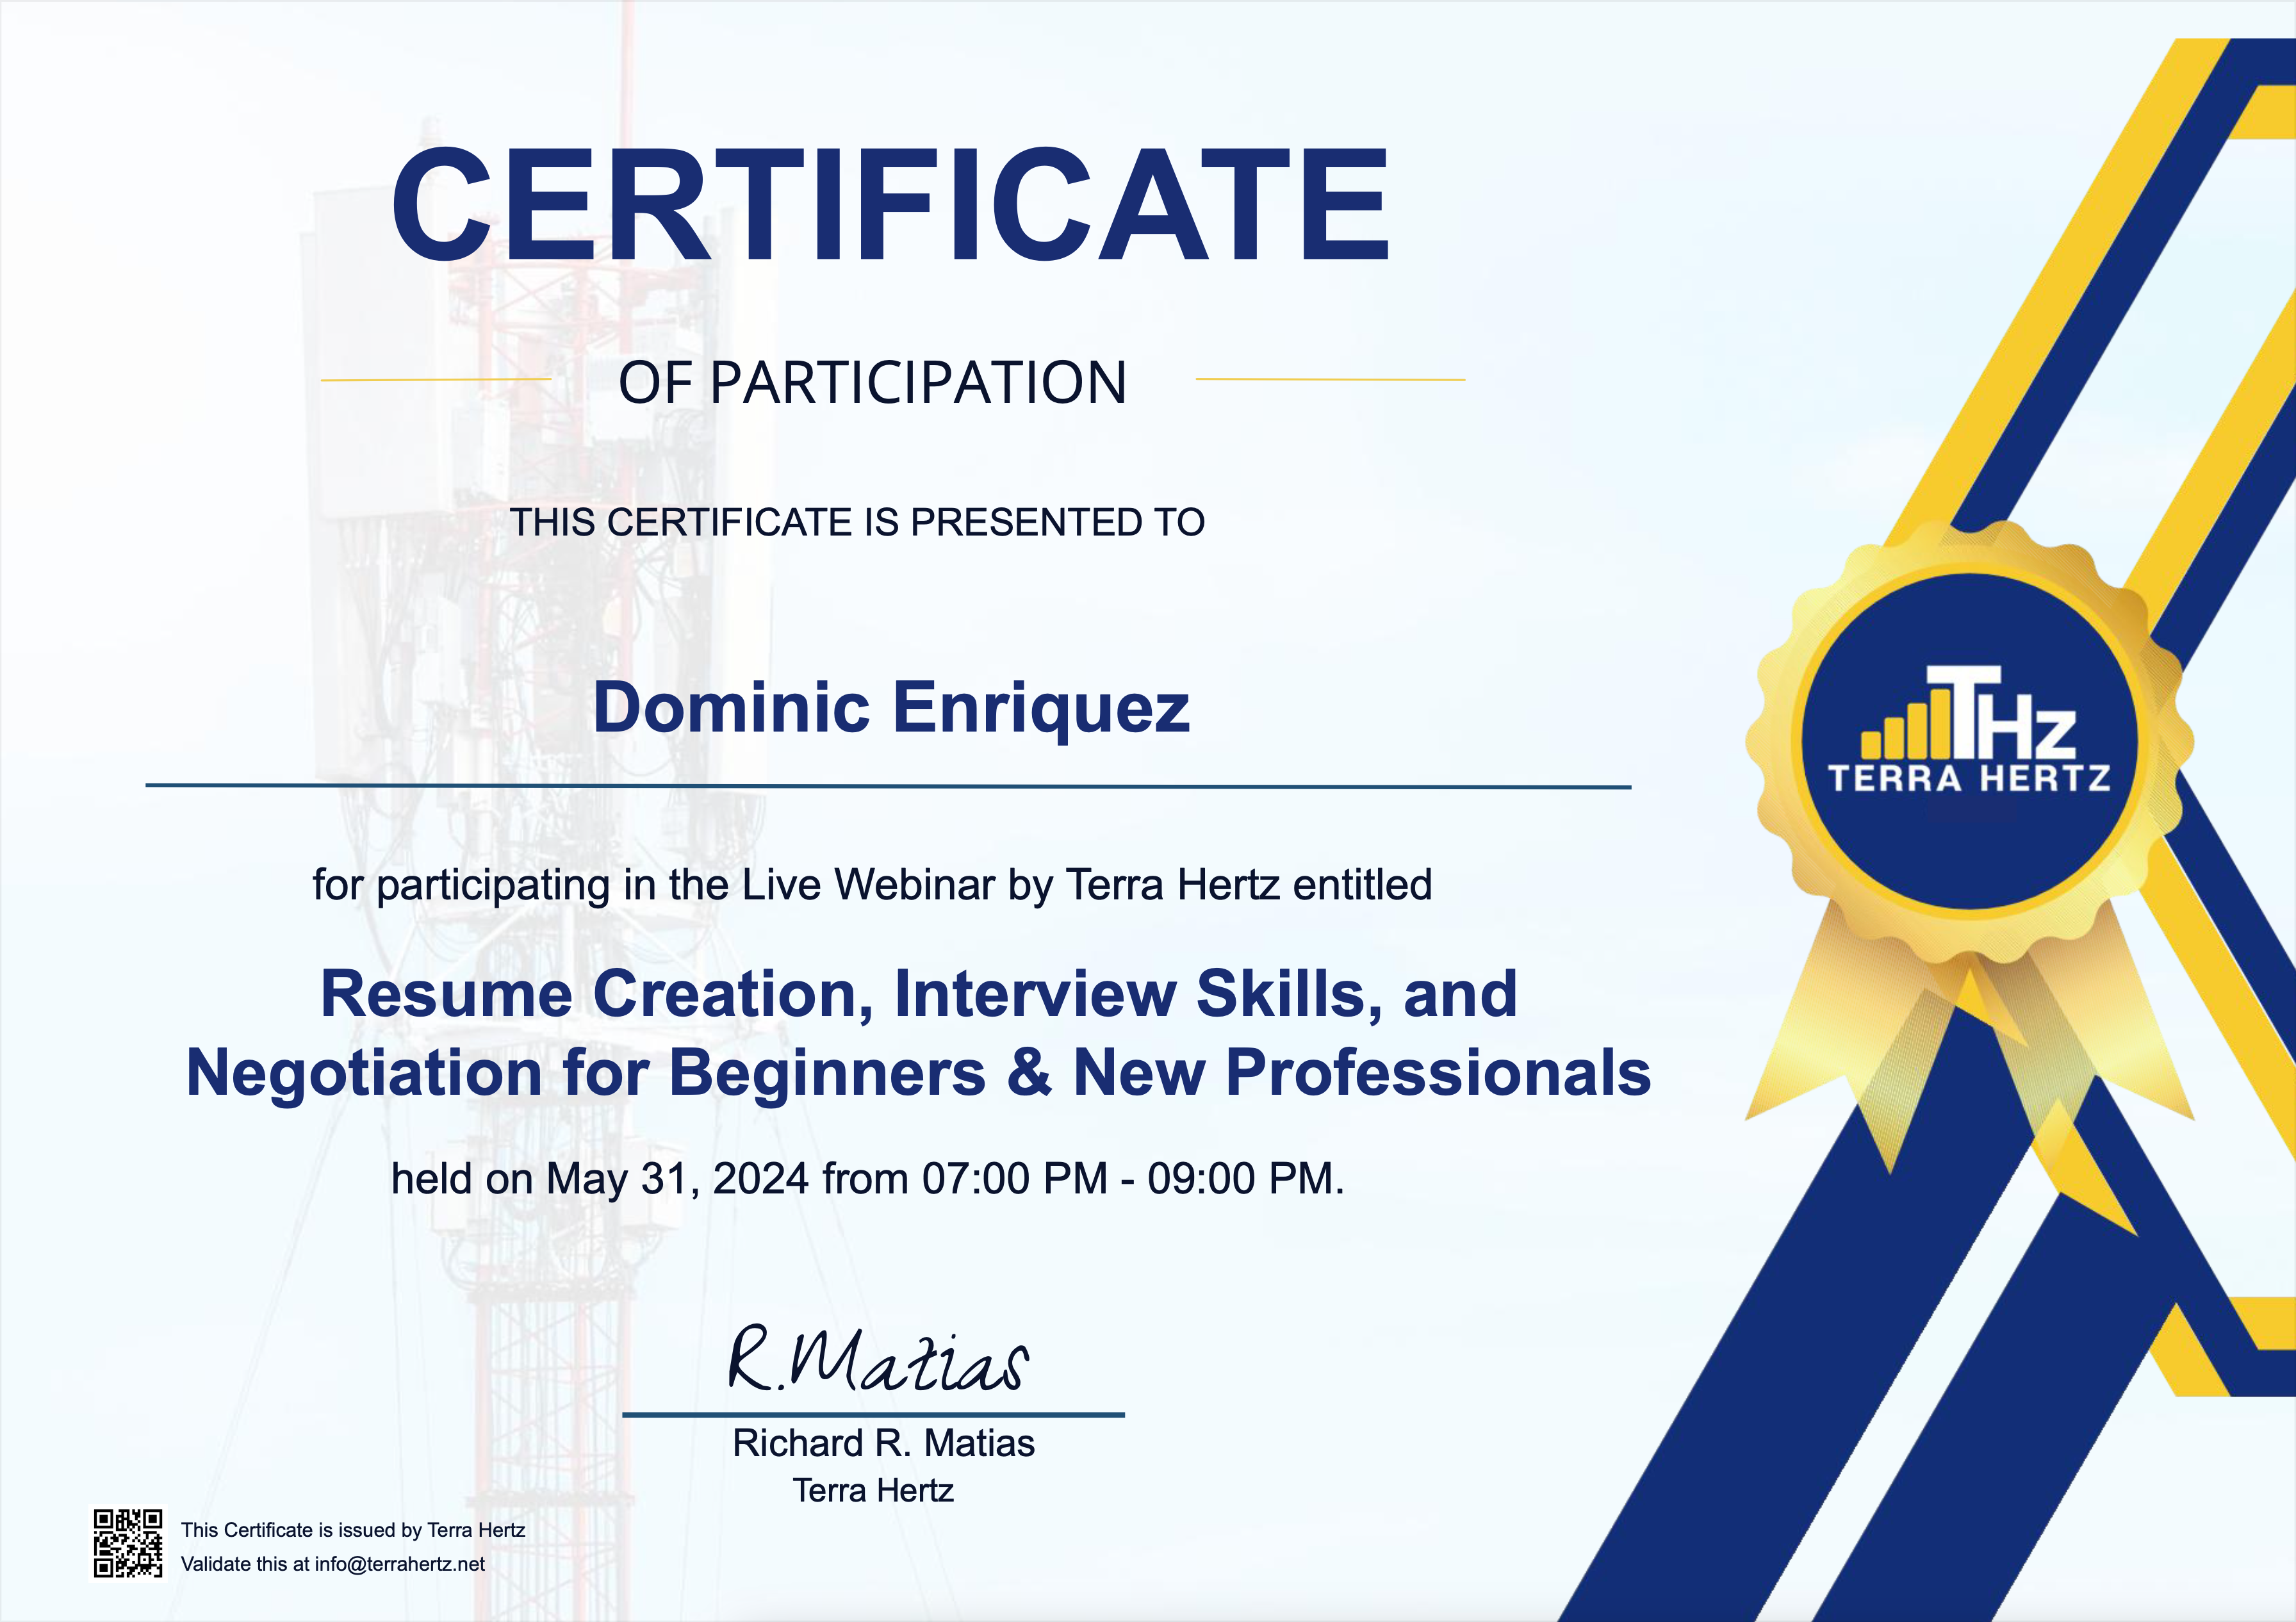Click the line beginning for participating in the Live Webinar

[872, 886]
